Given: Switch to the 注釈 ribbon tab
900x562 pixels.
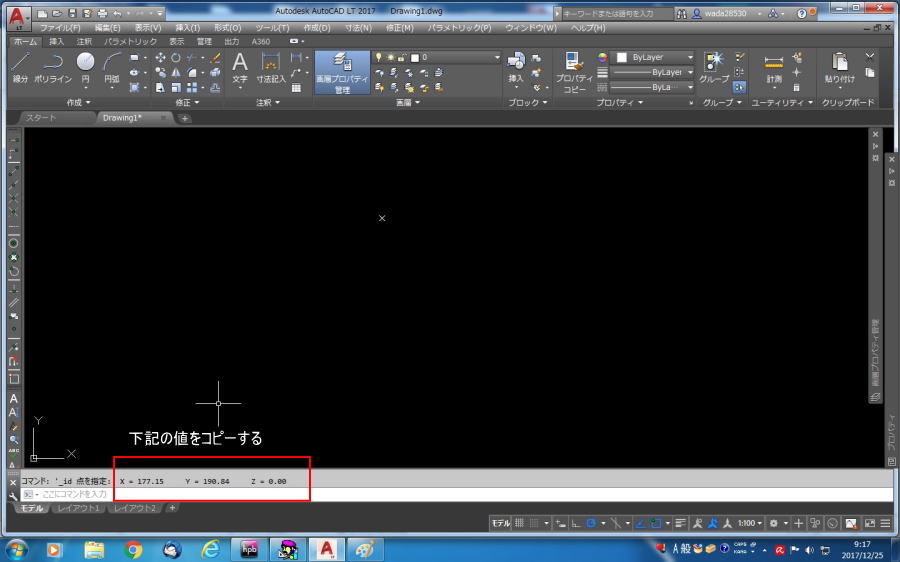Looking at the screenshot, I should (84, 41).
